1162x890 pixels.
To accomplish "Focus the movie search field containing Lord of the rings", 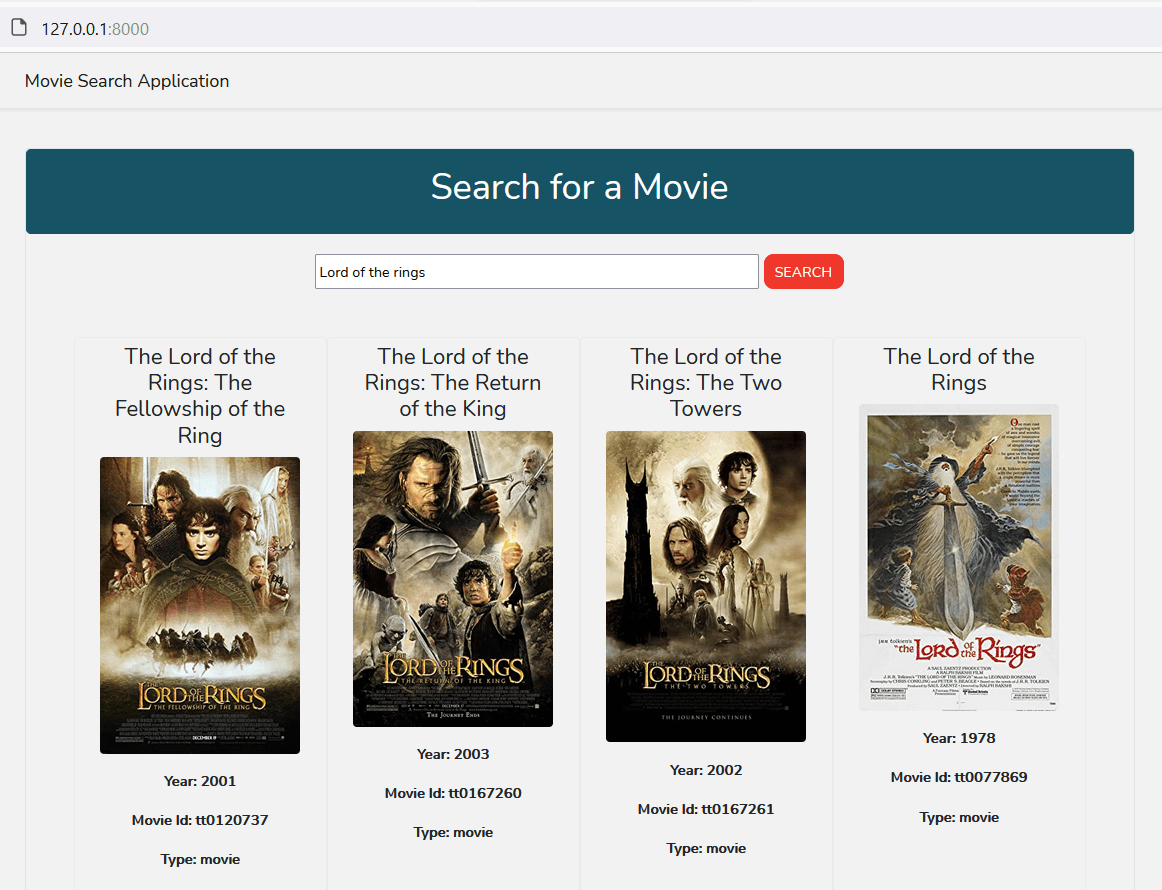I will pyautogui.click(x=537, y=272).
